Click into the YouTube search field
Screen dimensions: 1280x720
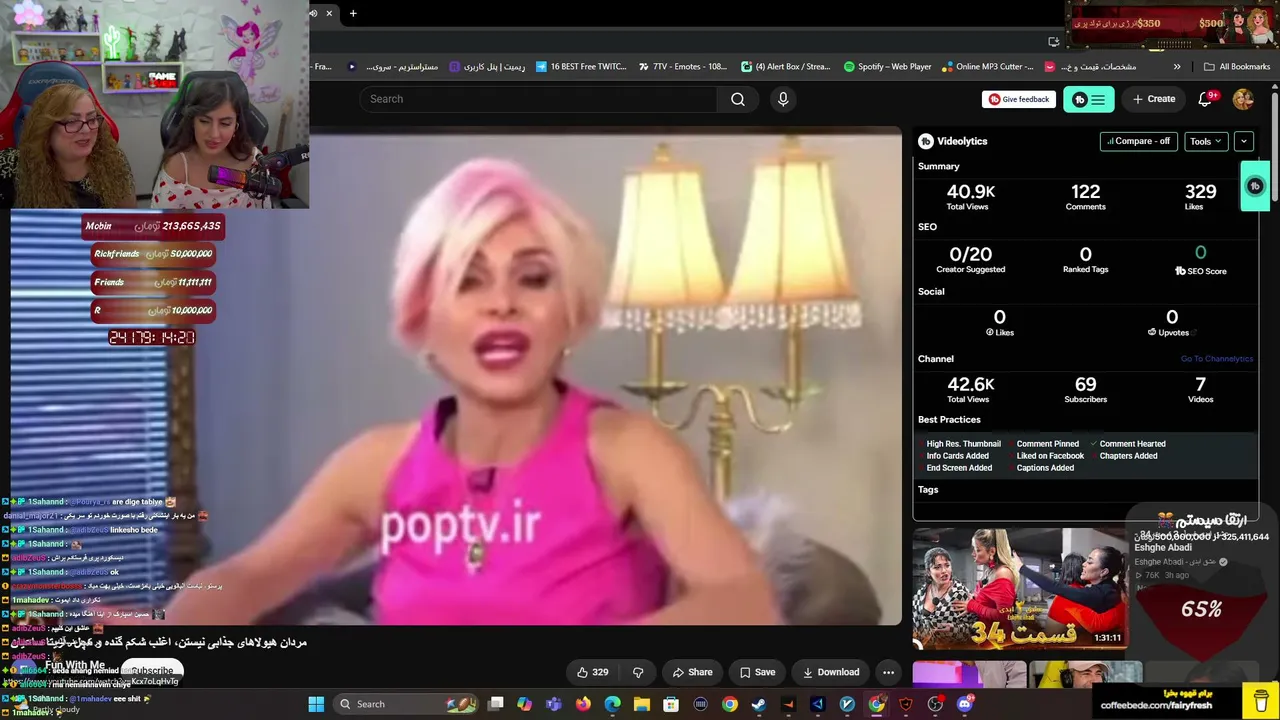pyautogui.click(x=538, y=99)
